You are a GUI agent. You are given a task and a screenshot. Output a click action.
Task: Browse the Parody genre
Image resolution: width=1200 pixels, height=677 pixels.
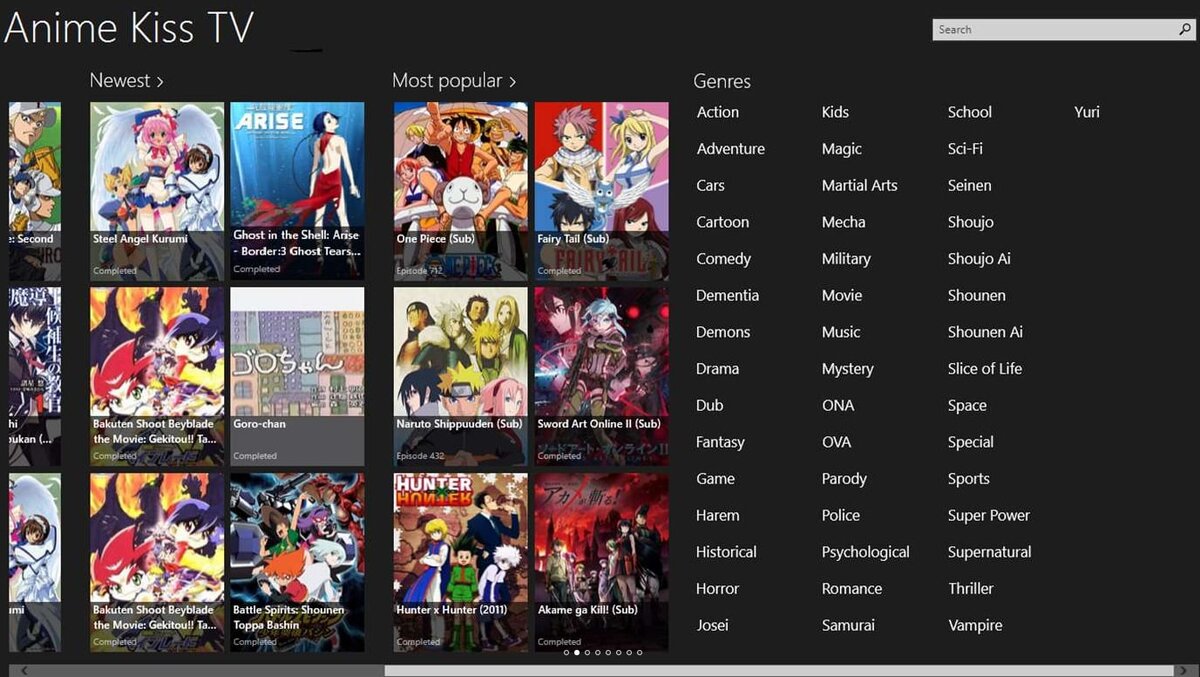[844, 479]
